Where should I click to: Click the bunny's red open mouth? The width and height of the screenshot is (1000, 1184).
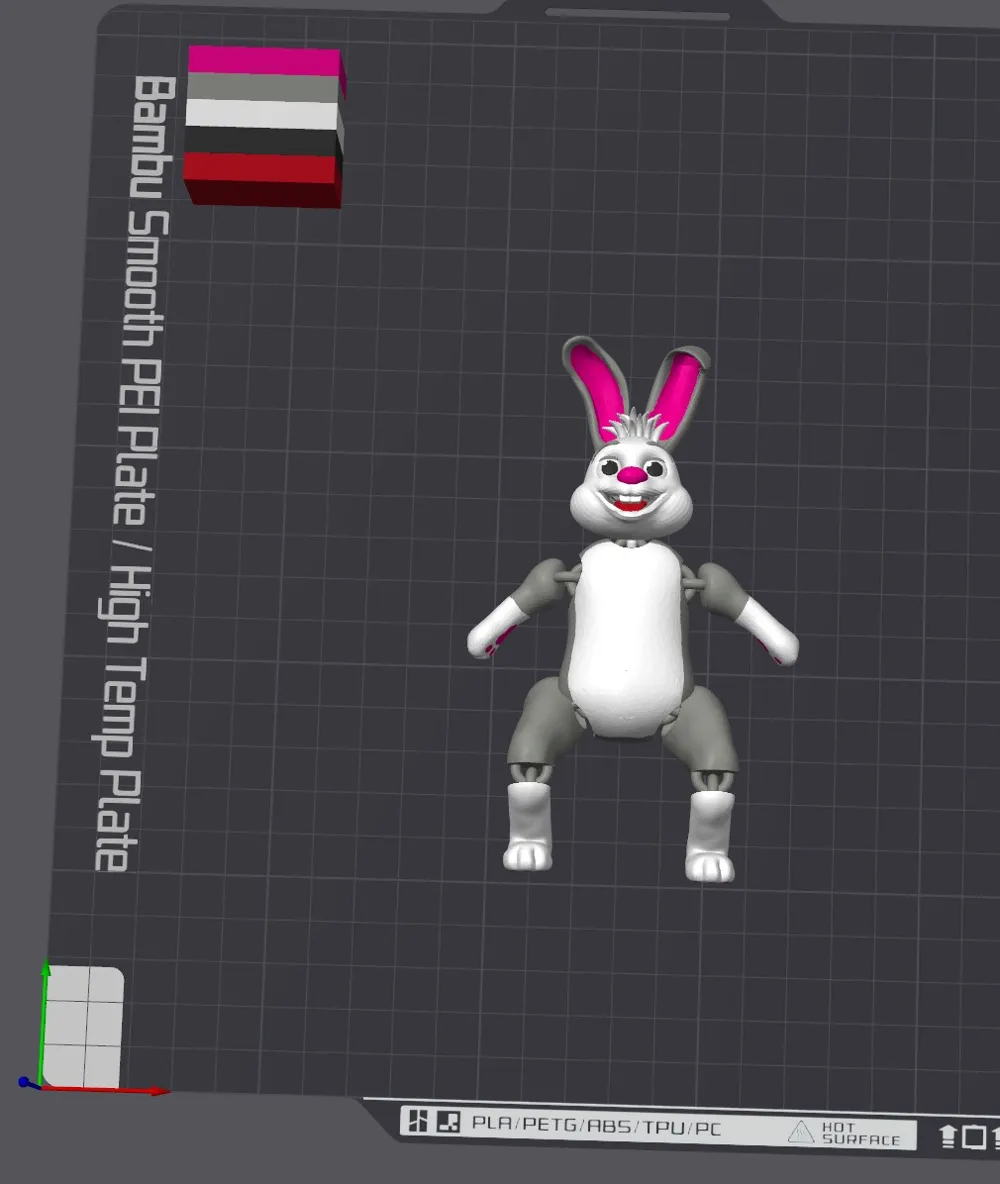(631, 504)
